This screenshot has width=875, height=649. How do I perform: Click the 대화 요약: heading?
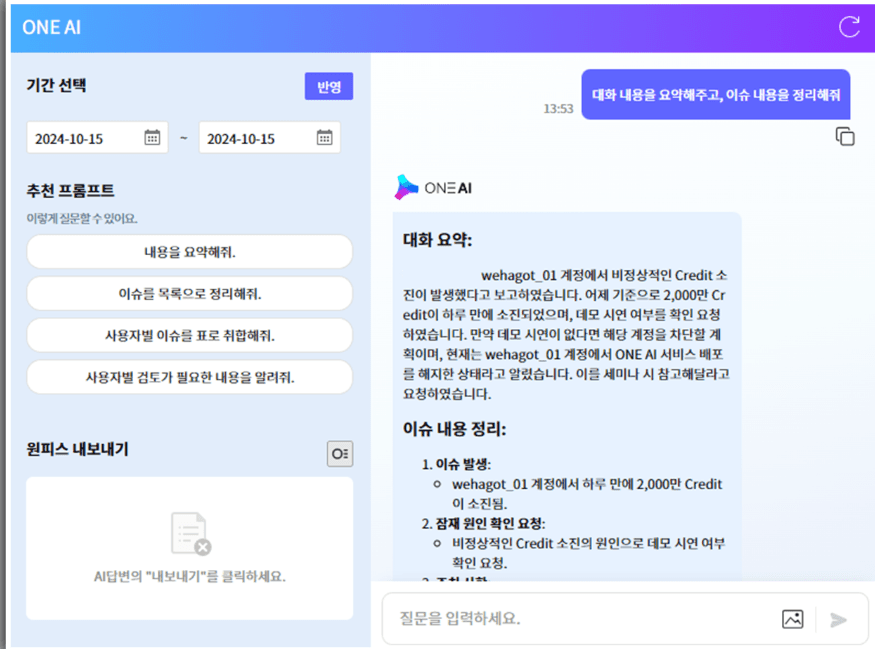point(438,240)
